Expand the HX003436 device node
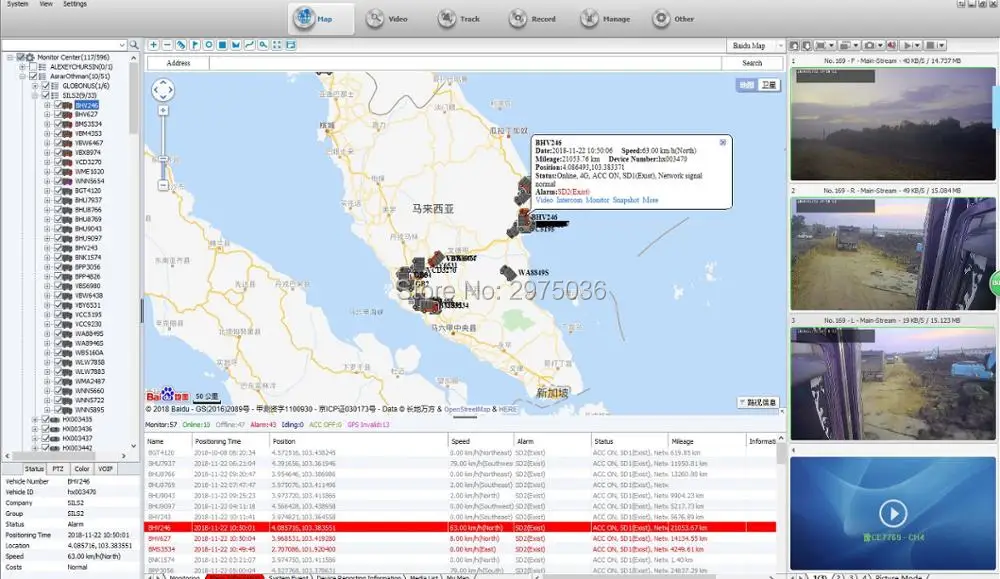 pos(35,429)
